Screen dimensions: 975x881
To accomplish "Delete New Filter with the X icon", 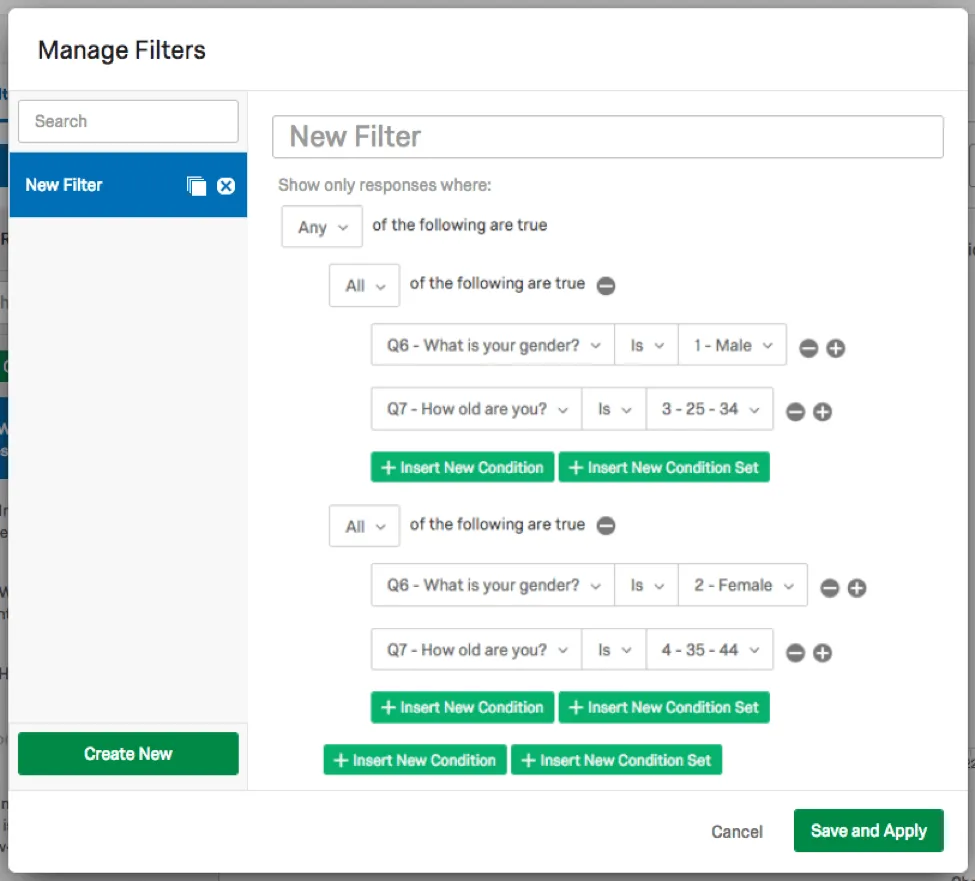I will tap(226, 185).
